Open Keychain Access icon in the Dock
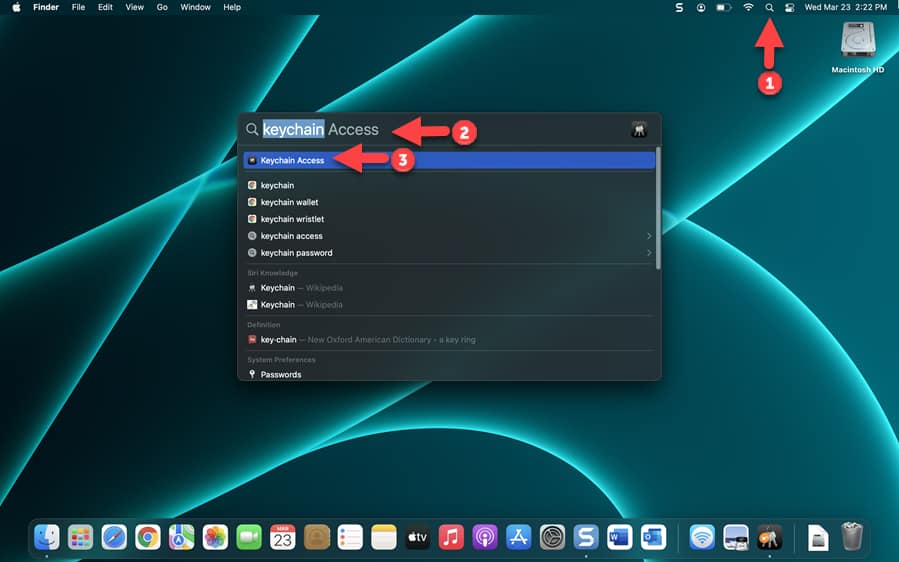Screen dimensions: 899x562 tap(769, 537)
